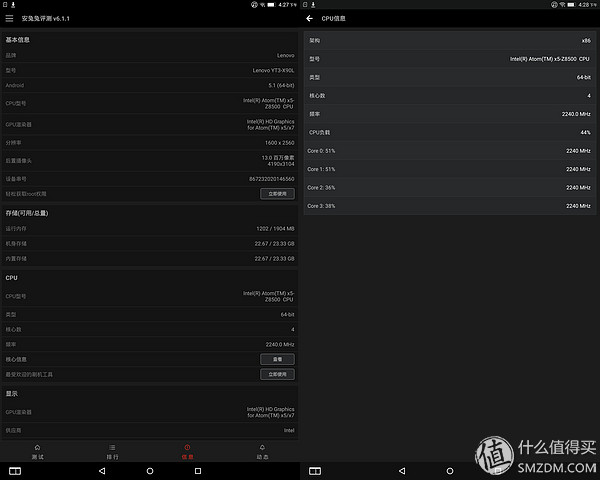Tap the battery icon in the right status bar

coord(571,5)
